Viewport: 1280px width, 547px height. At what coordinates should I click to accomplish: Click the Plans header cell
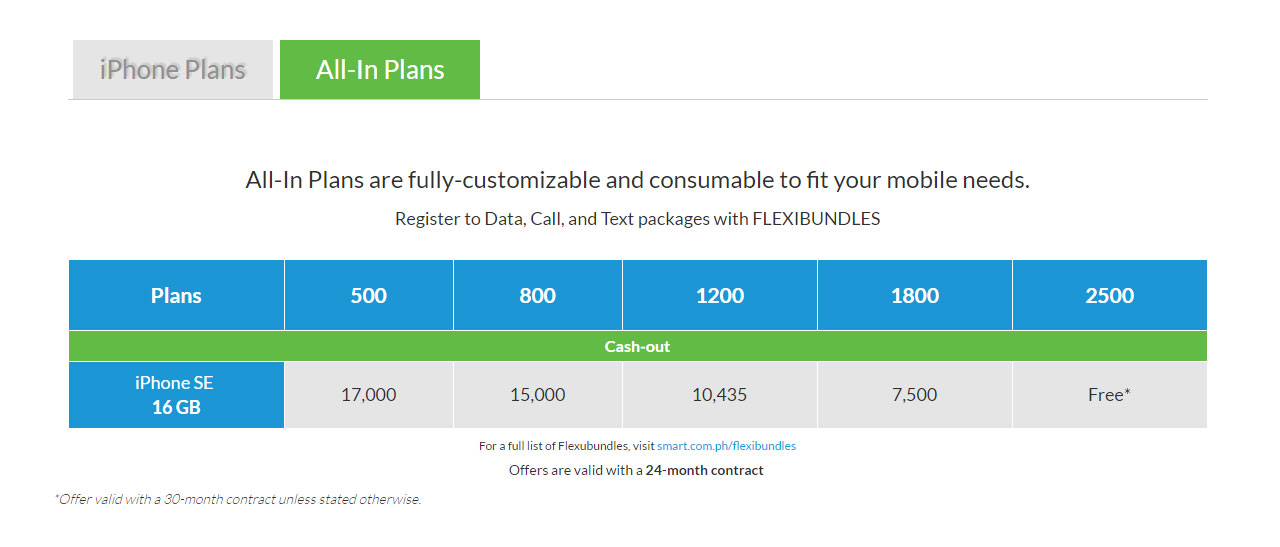(x=176, y=295)
